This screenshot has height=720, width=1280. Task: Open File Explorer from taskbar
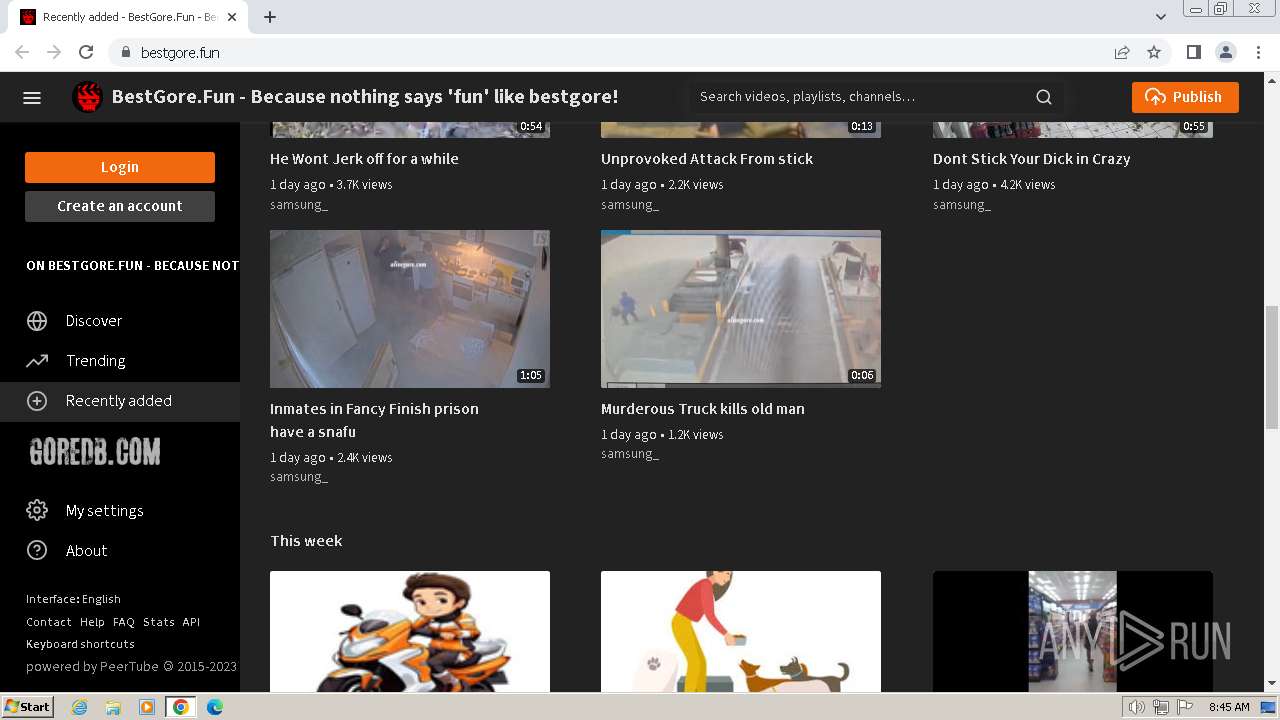click(113, 707)
